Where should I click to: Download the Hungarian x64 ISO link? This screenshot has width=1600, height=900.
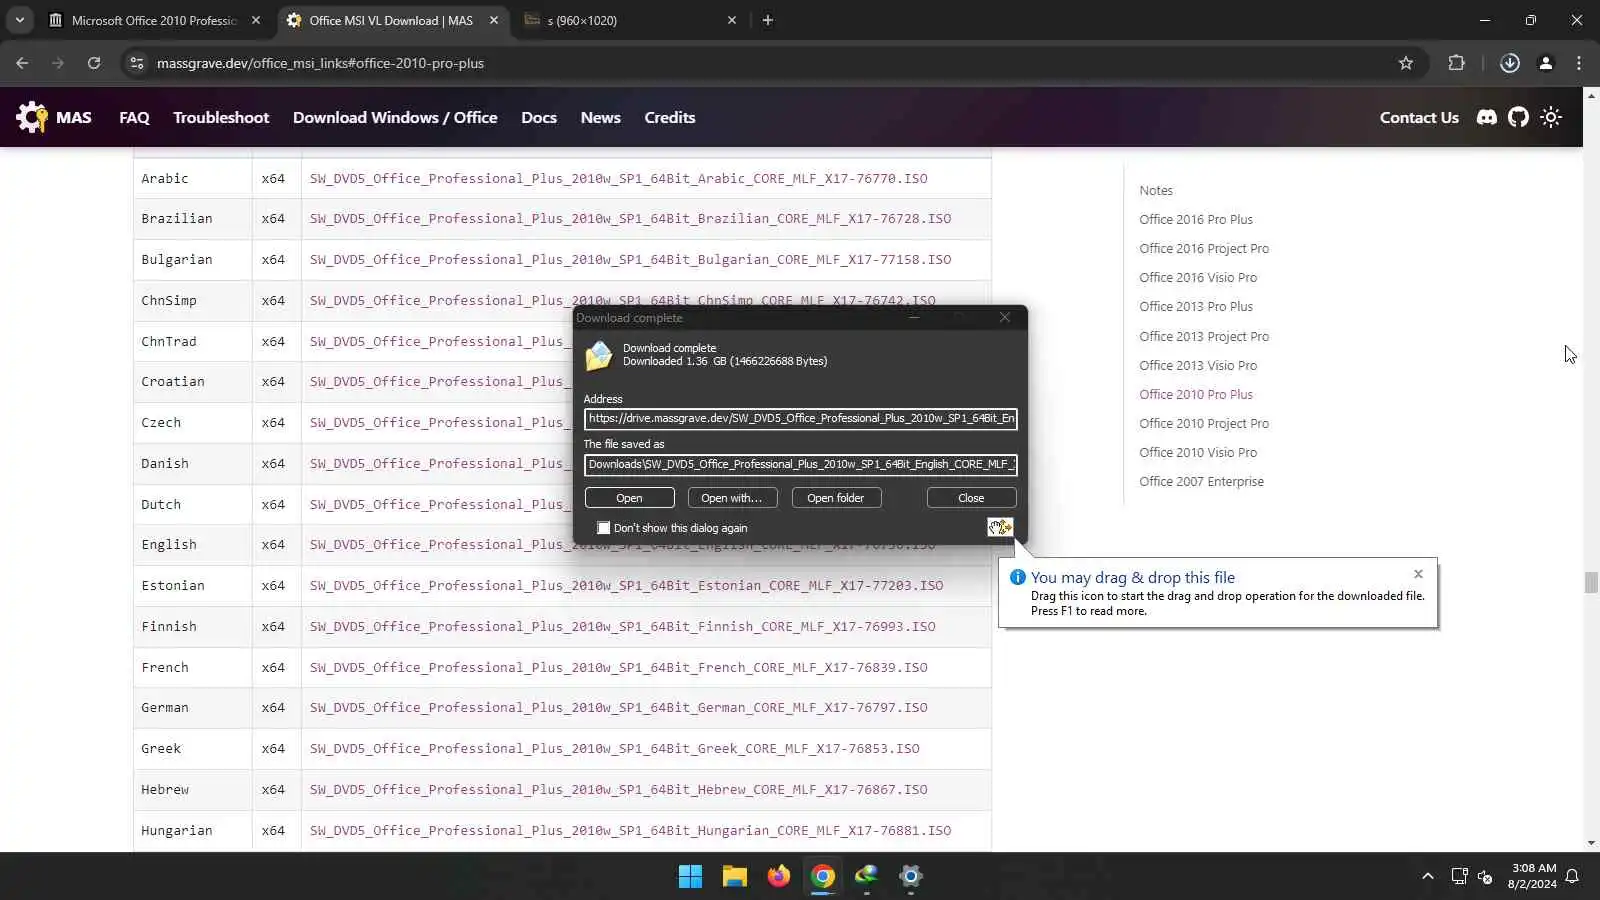click(630, 831)
